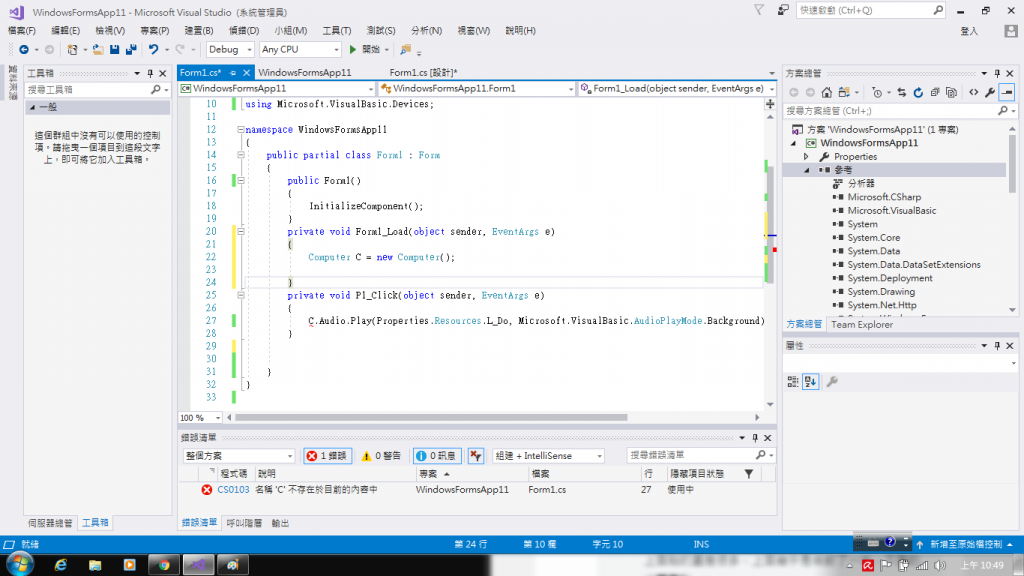This screenshot has height=576, width=1024.
Task: Click the Navigate Backward arrow icon
Action: pos(24,50)
